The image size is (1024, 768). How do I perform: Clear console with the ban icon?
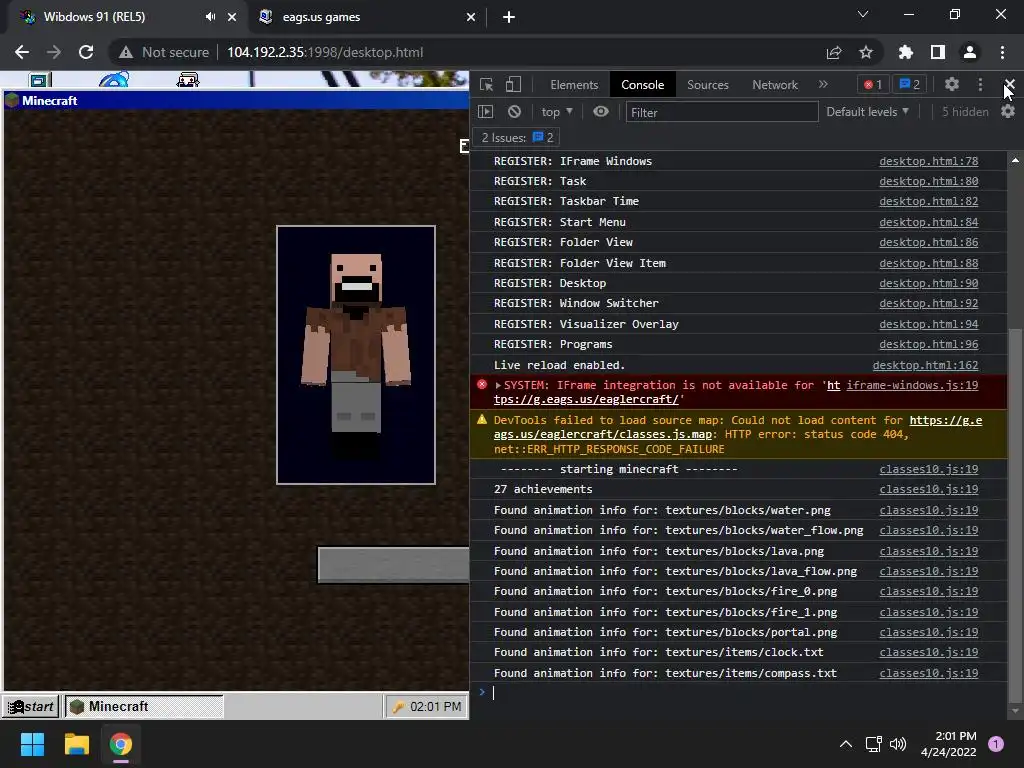[515, 112]
